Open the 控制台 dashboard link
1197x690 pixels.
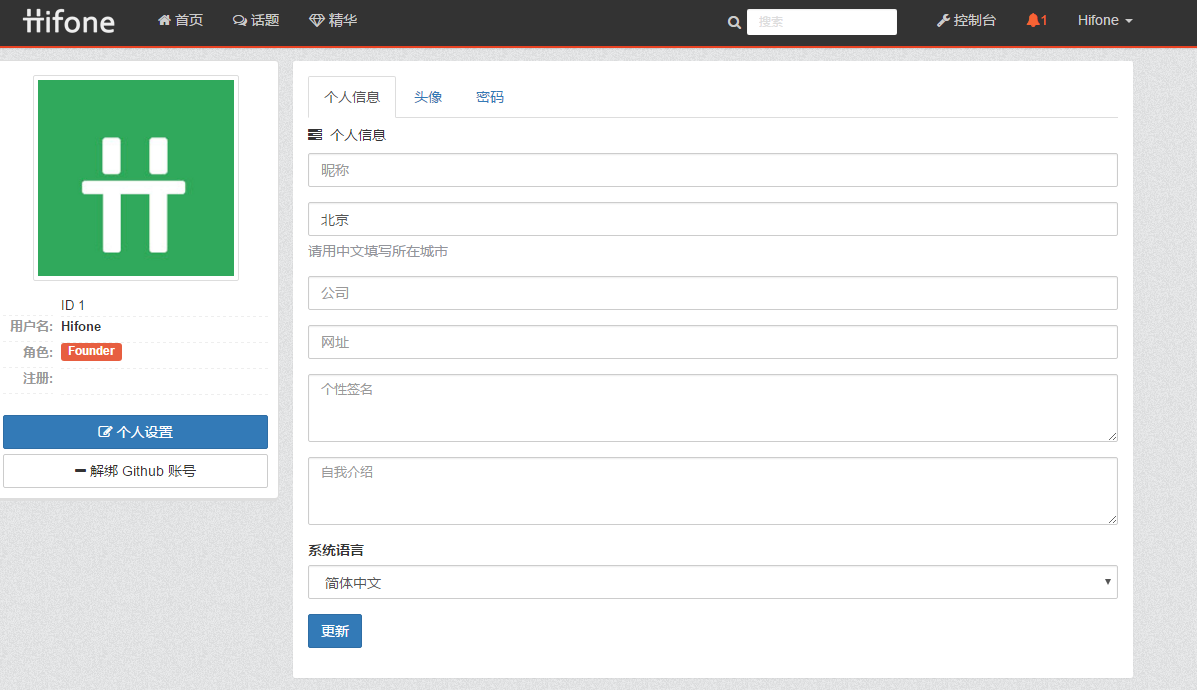click(x=966, y=21)
